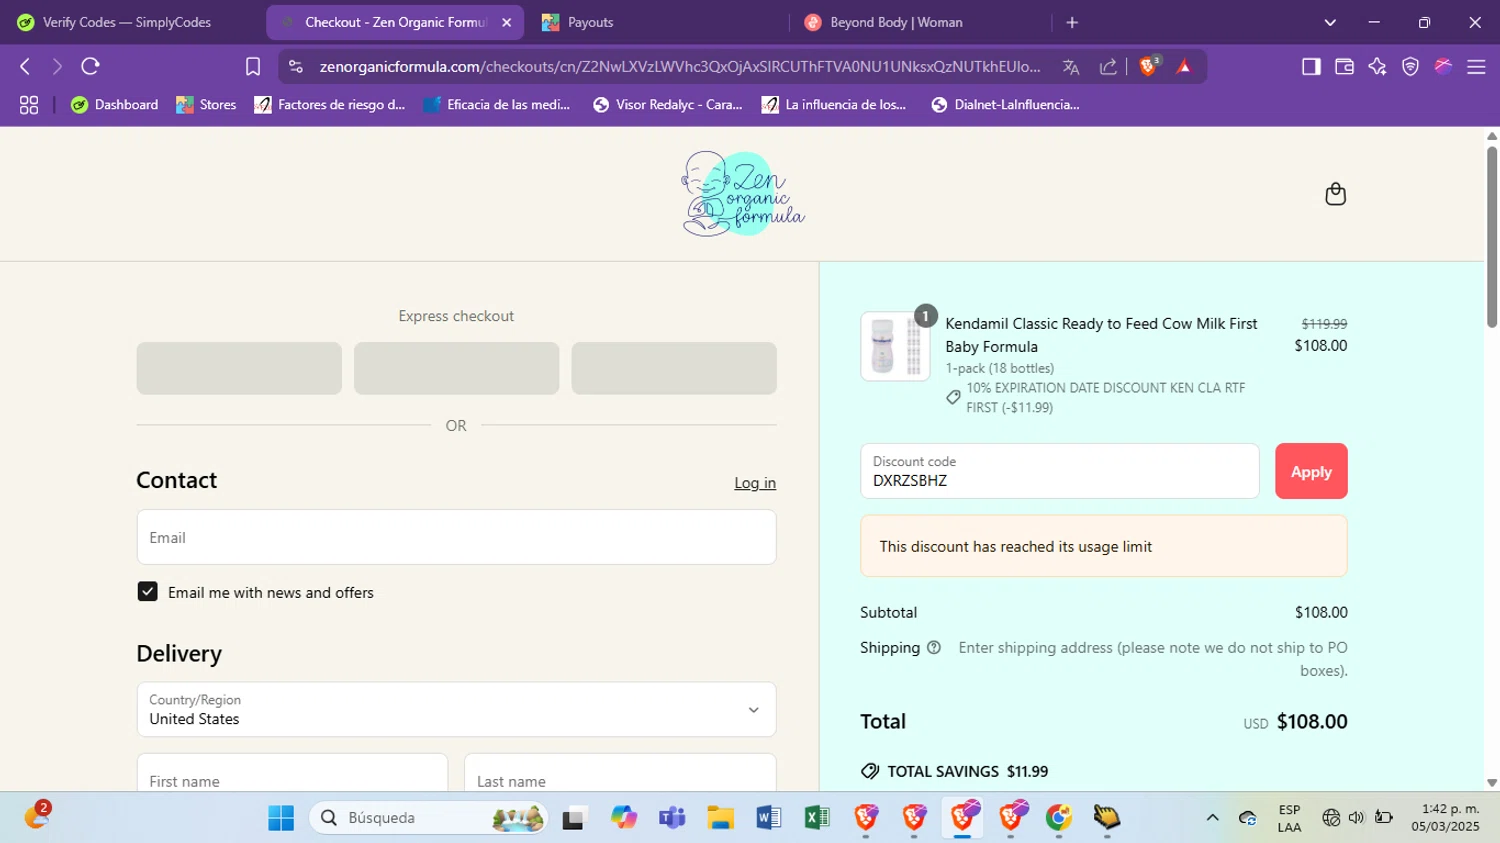The height and width of the screenshot is (843, 1500).
Task: Click the first Express checkout button
Action: pyautogui.click(x=239, y=368)
